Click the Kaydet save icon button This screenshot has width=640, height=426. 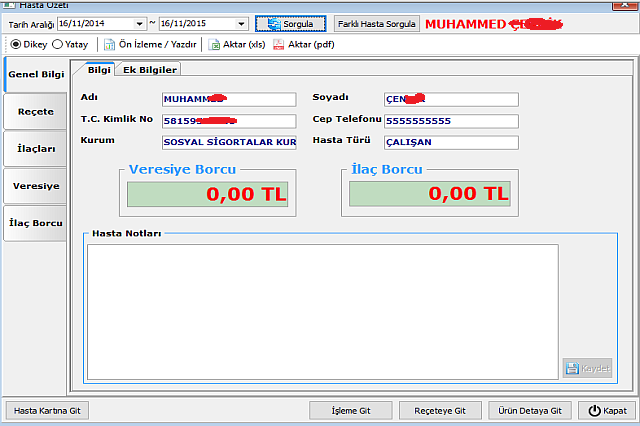tap(587, 368)
